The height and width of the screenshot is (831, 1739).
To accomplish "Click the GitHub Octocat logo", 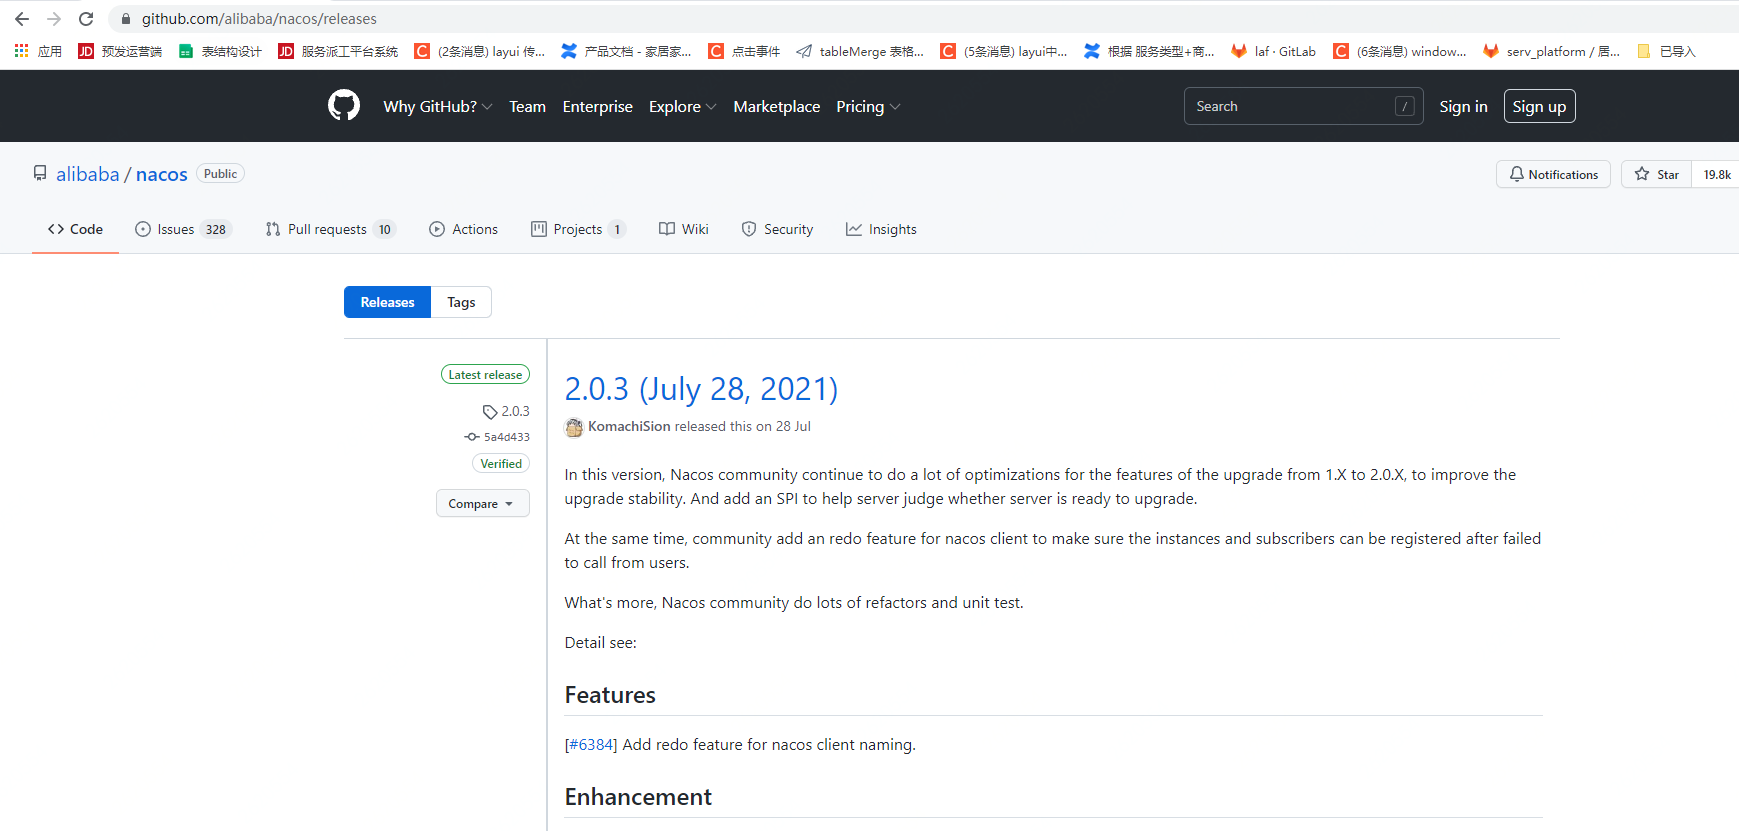I will [344, 105].
